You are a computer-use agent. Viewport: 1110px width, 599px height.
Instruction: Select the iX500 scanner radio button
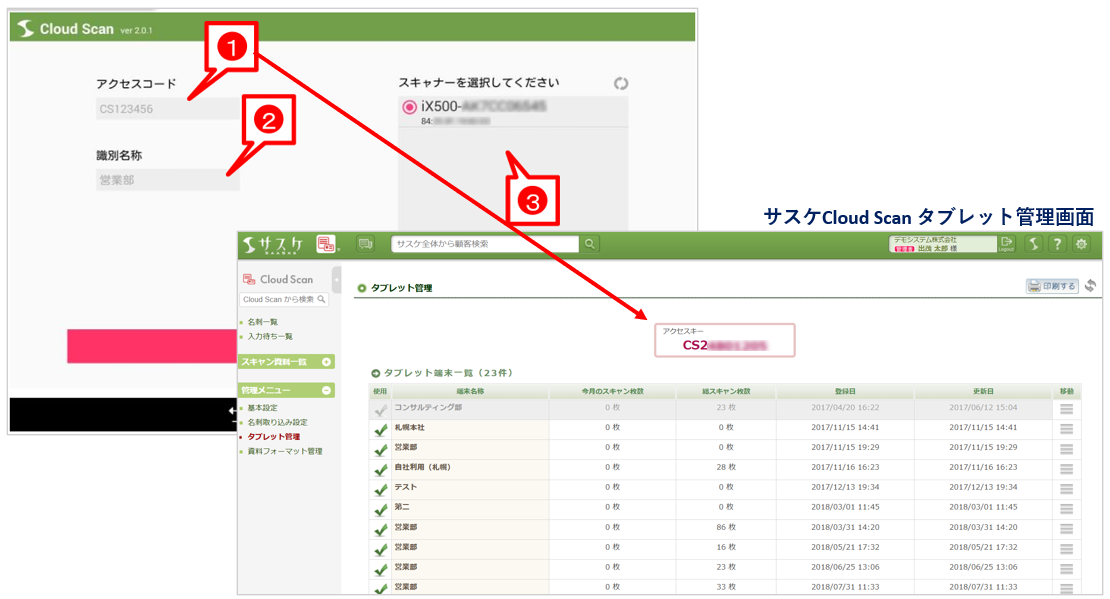click(x=409, y=107)
